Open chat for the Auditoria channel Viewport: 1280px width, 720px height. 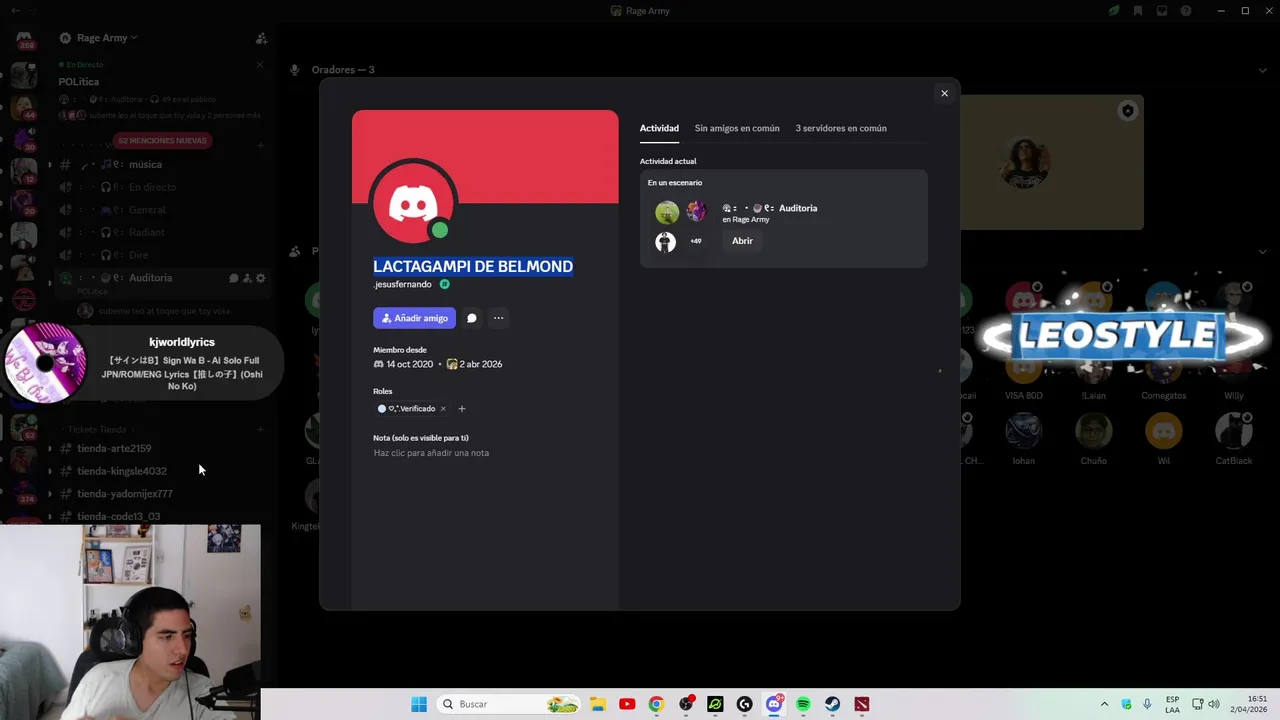pyautogui.click(x=234, y=278)
